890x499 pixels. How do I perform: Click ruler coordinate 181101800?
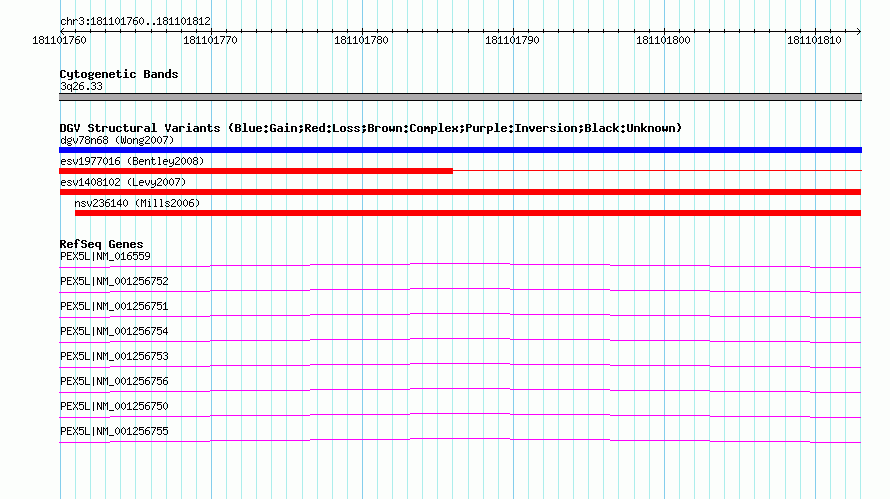tap(663, 40)
